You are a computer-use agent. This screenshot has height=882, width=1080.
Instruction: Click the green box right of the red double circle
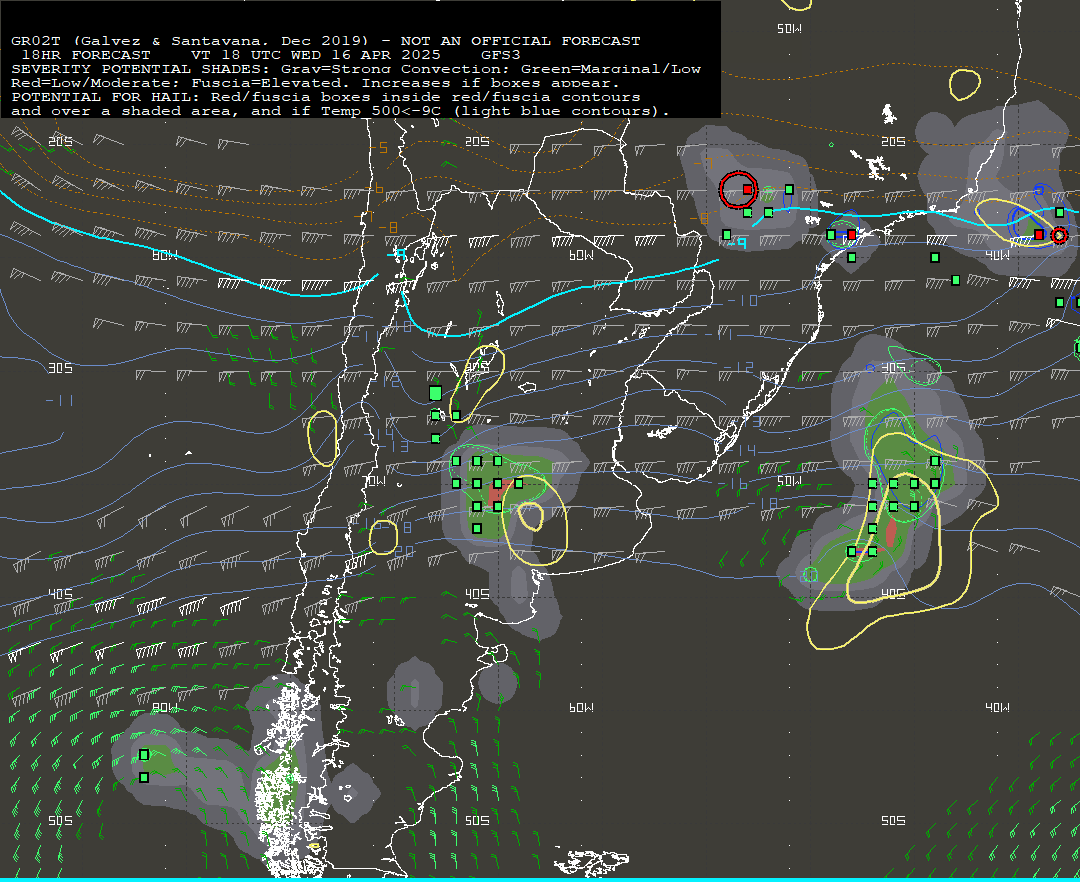[789, 189]
